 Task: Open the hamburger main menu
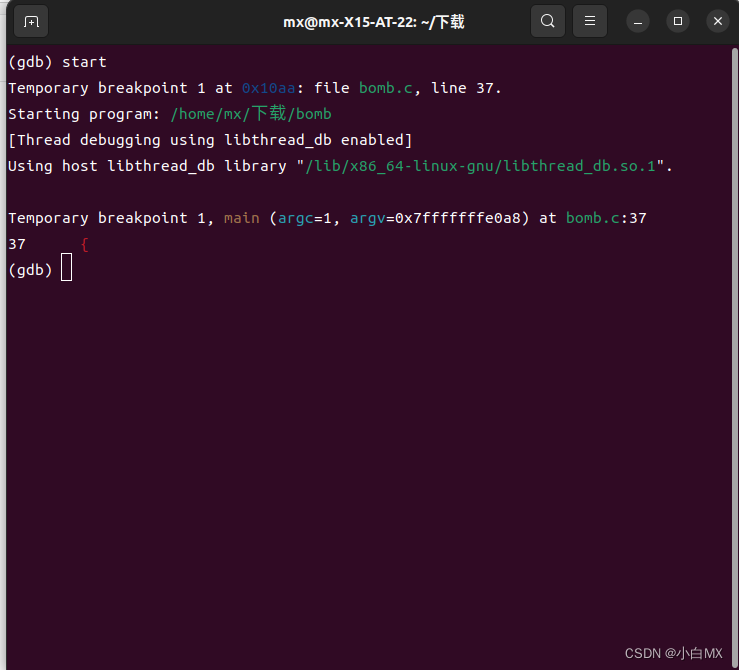(x=590, y=21)
